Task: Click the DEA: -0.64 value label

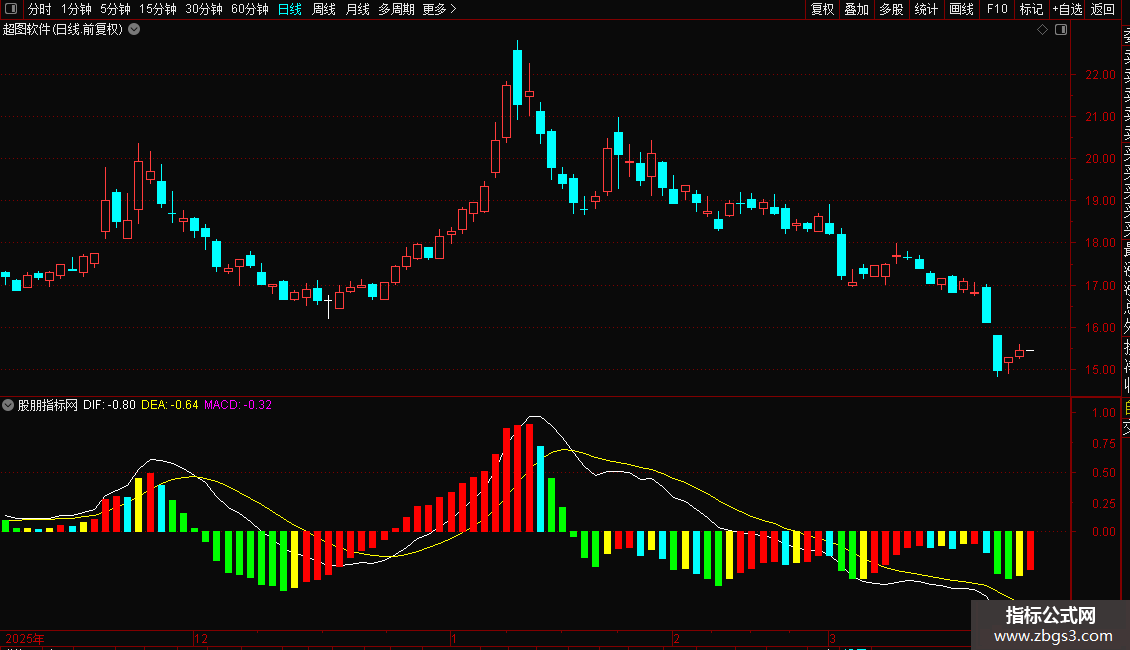Action: pyautogui.click(x=169, y=405)
